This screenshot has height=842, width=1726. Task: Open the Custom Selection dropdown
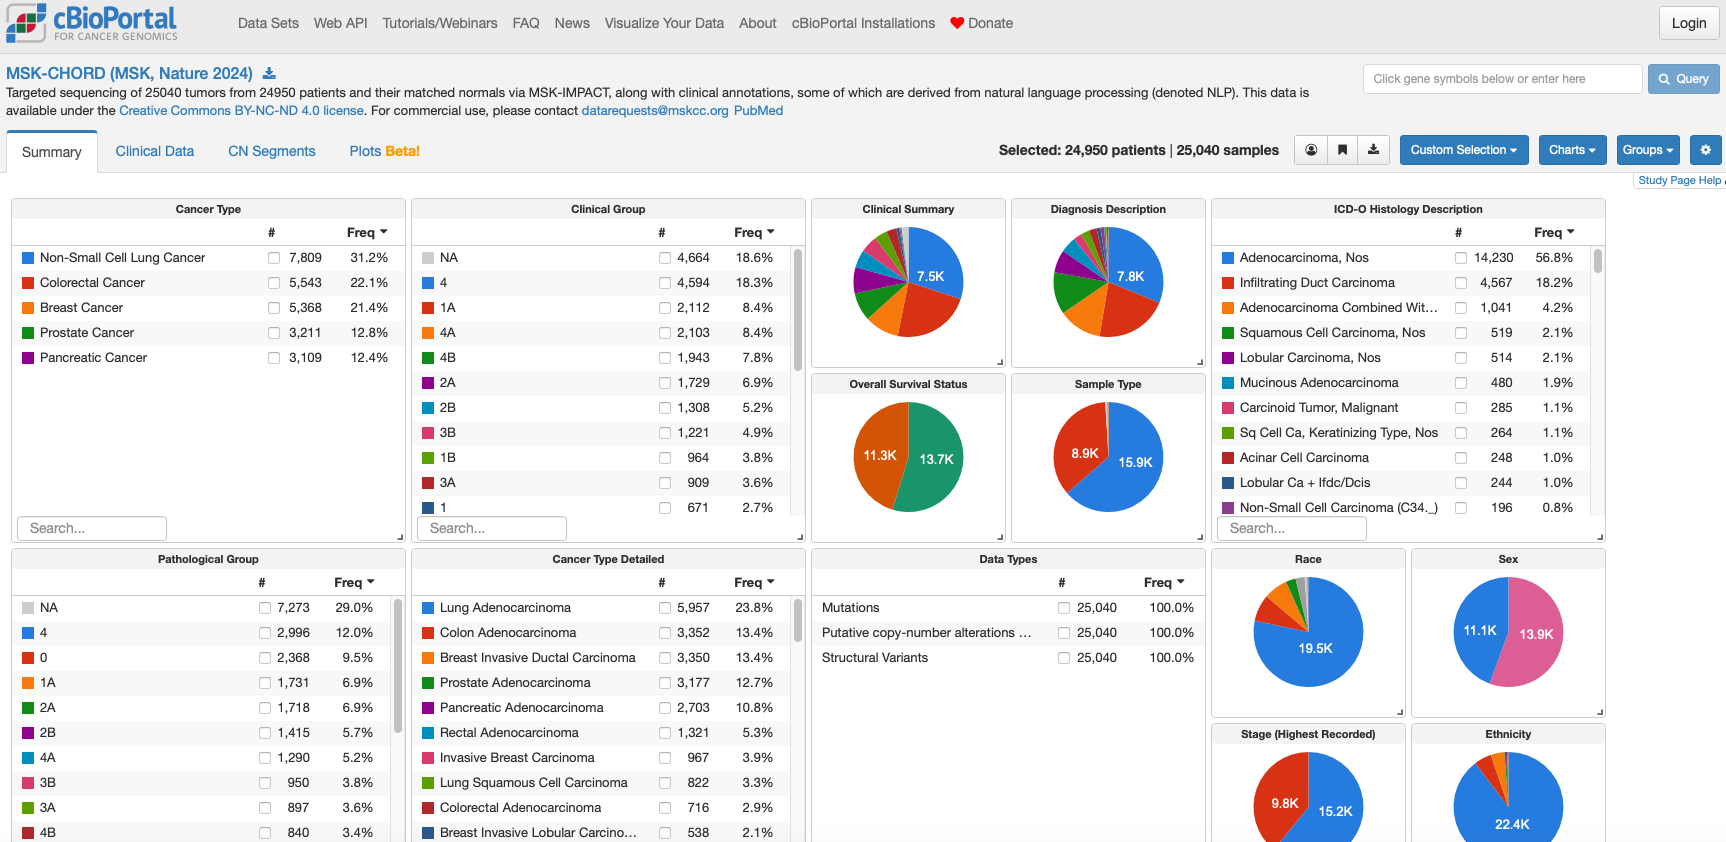(1463, 150)
